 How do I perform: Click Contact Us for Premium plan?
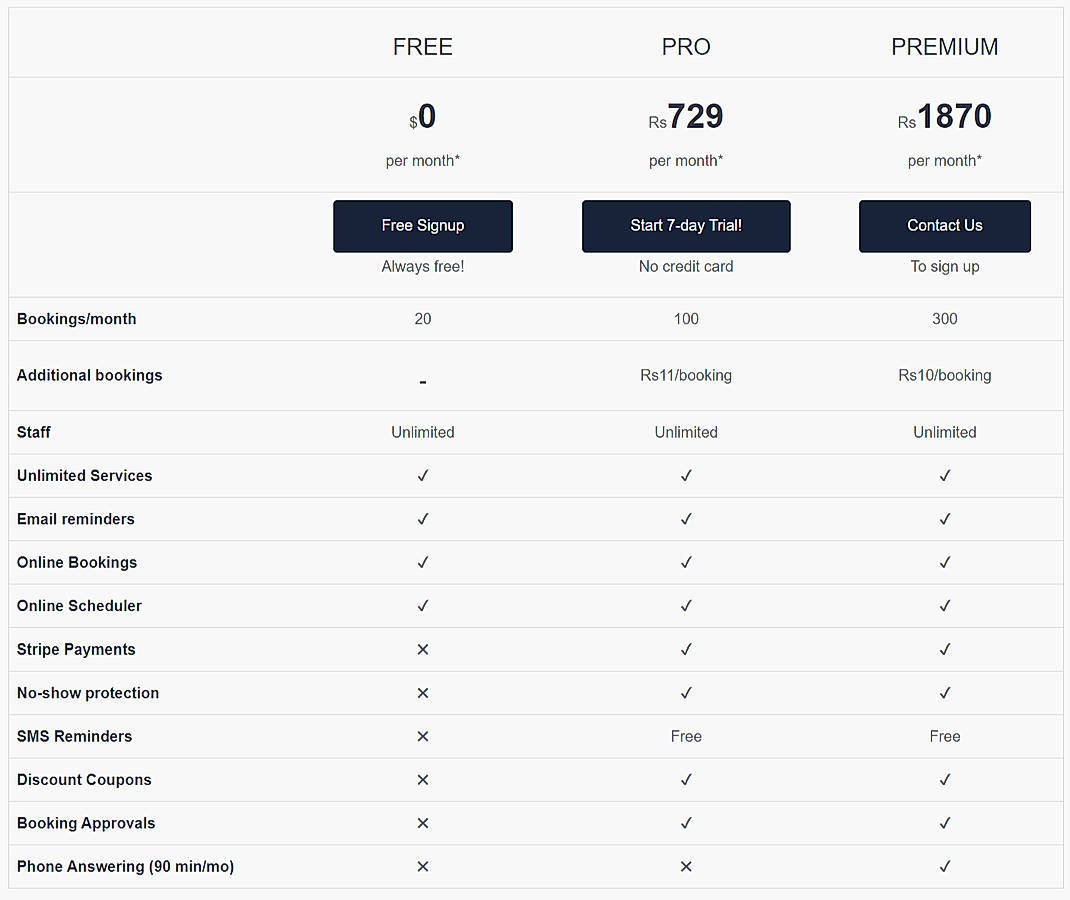coord(944,226)
